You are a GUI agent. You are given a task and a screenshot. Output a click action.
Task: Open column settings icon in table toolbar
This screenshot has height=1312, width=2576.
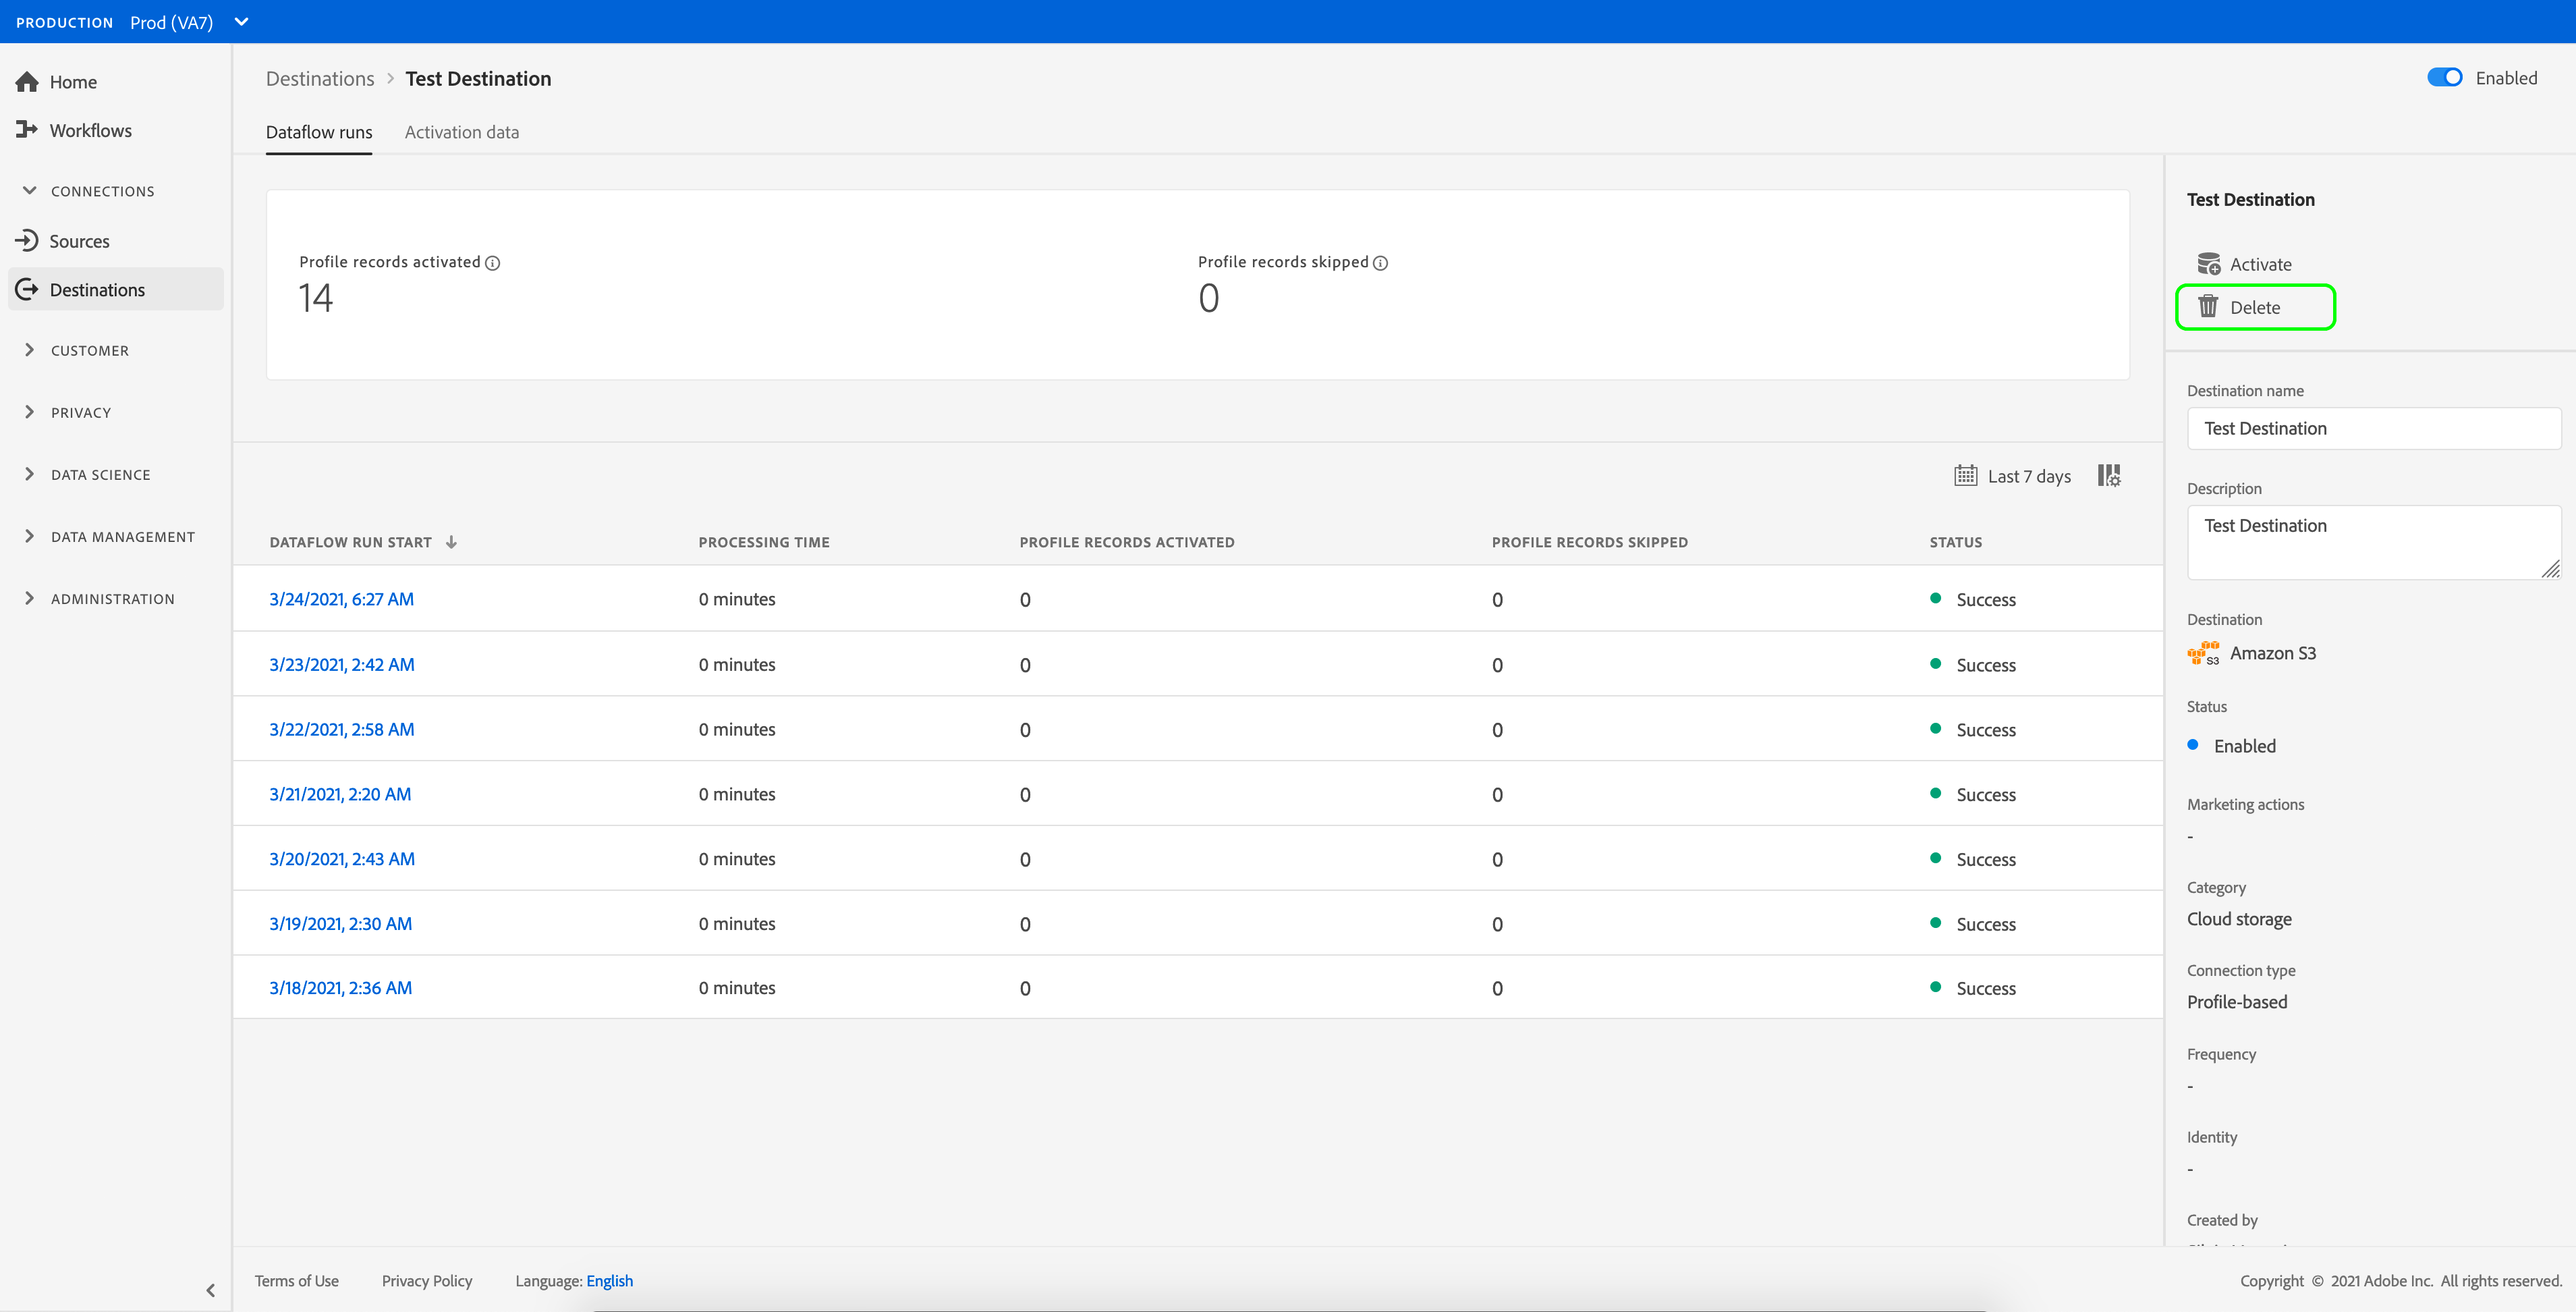coord(2109,476)
